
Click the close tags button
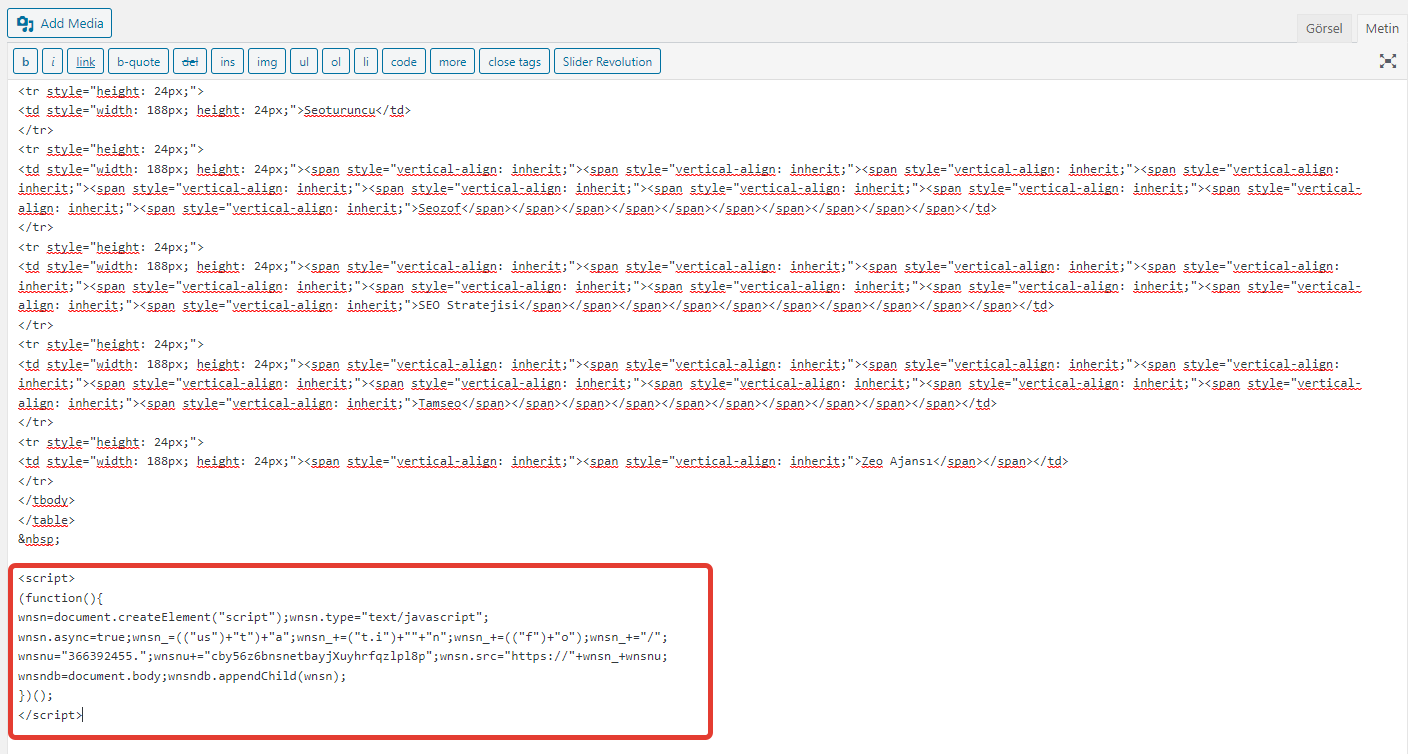[515, 62]
